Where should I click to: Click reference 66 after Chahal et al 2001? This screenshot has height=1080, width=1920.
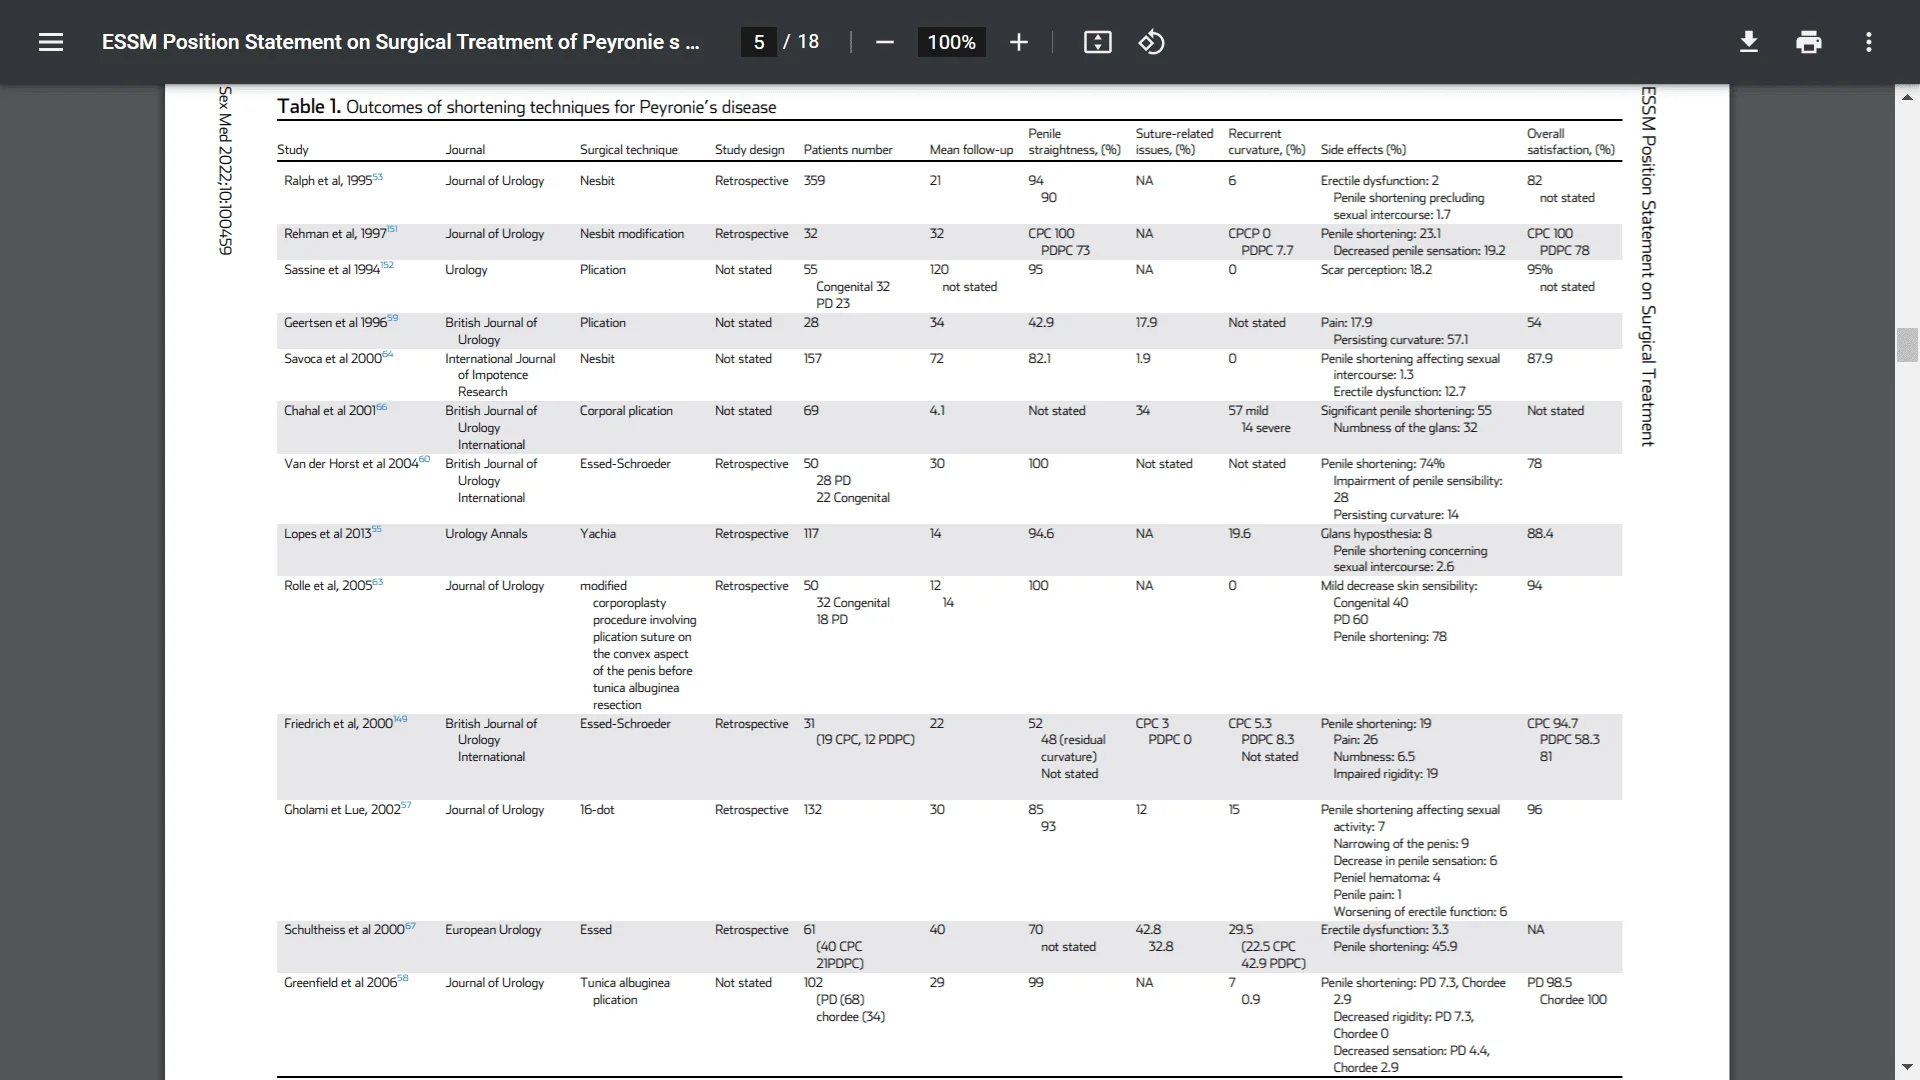coord(382,407)
